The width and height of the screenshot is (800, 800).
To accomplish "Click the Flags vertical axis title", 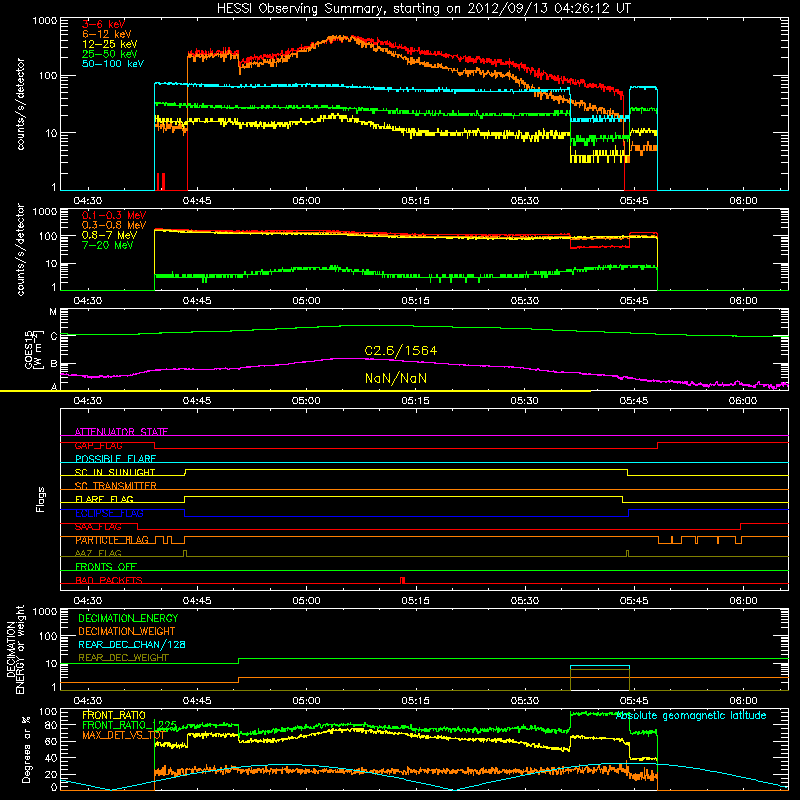I will [x=41, y=499].
